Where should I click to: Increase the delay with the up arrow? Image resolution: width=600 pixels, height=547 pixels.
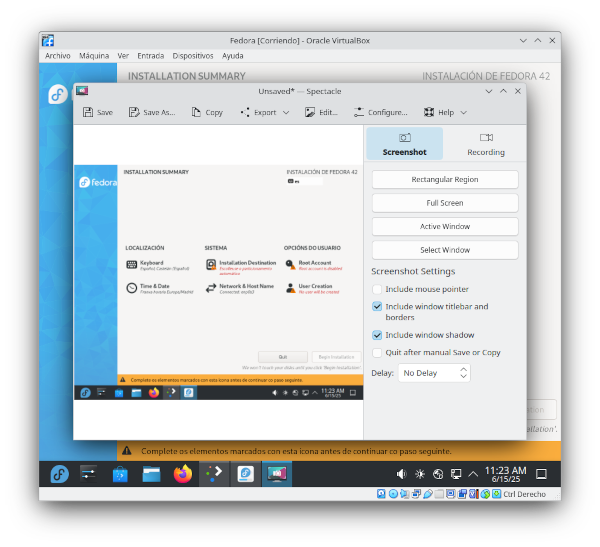click(463, 370)
